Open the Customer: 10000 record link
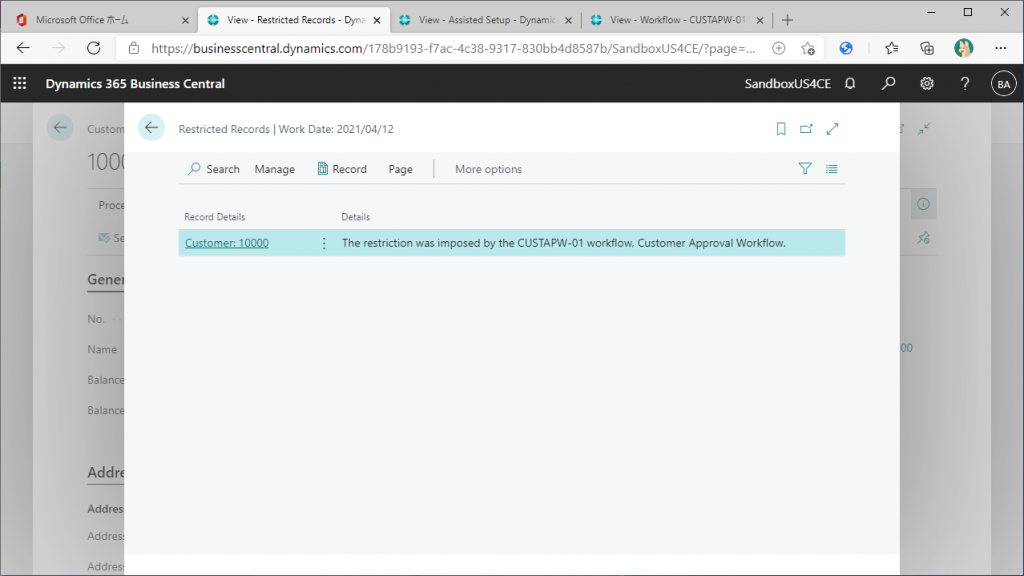Viewport: 1024px width, 576px height. click(227, 243)
